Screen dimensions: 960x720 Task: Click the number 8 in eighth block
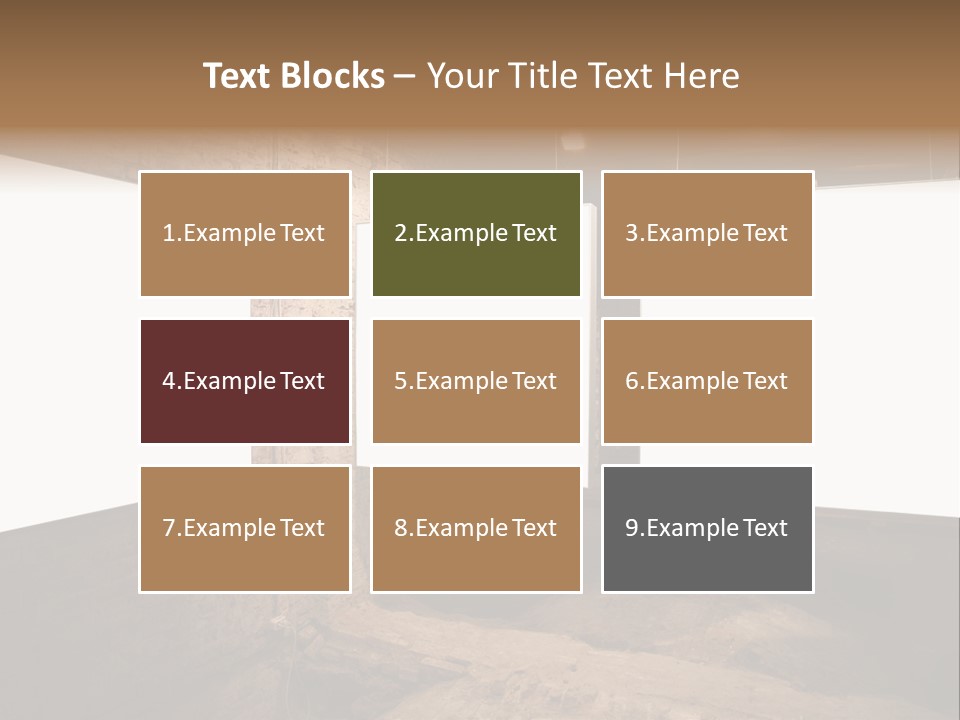coord(401,528)
